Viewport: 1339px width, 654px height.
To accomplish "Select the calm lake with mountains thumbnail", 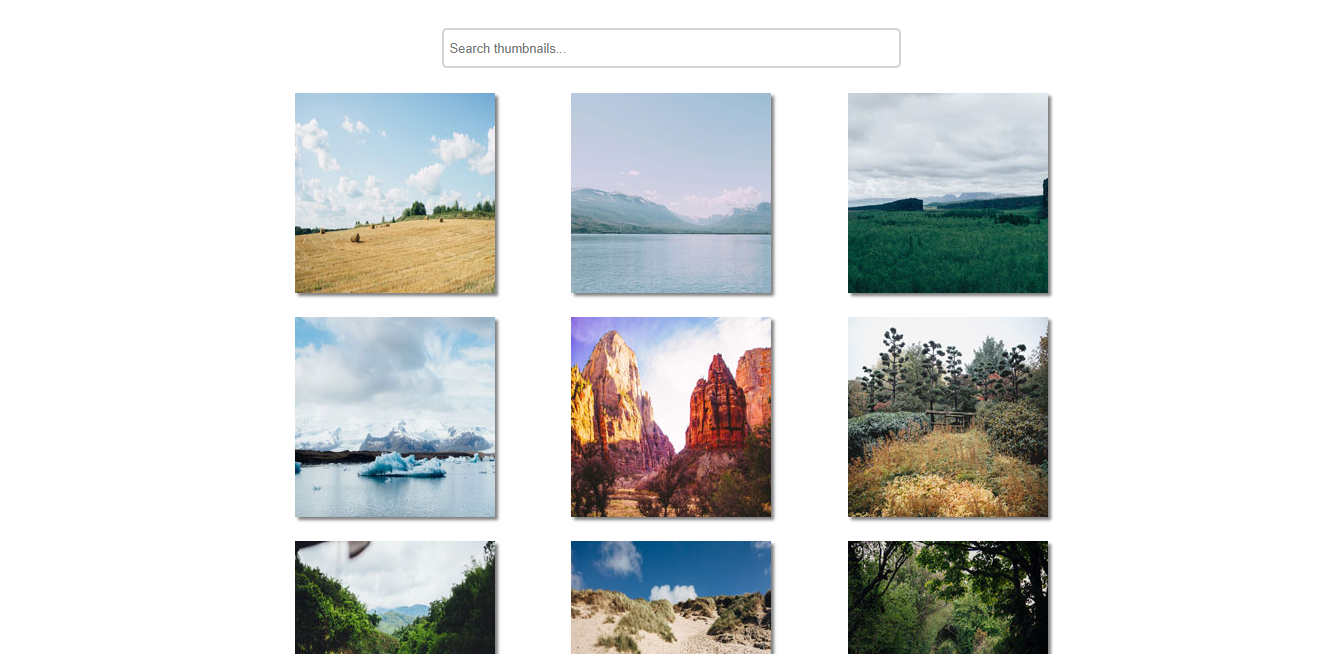I will tap(671, 193).
